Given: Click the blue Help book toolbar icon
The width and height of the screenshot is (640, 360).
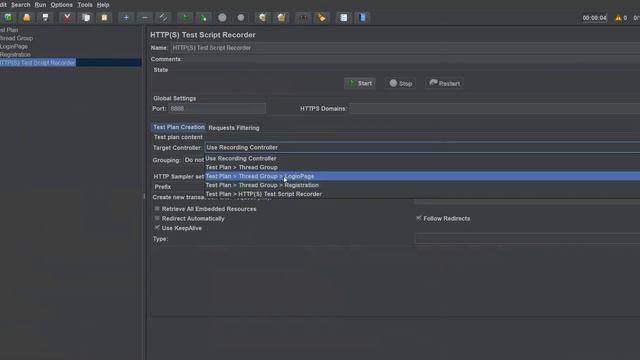Looking at the screenshot, I should [x=362, y=18].
